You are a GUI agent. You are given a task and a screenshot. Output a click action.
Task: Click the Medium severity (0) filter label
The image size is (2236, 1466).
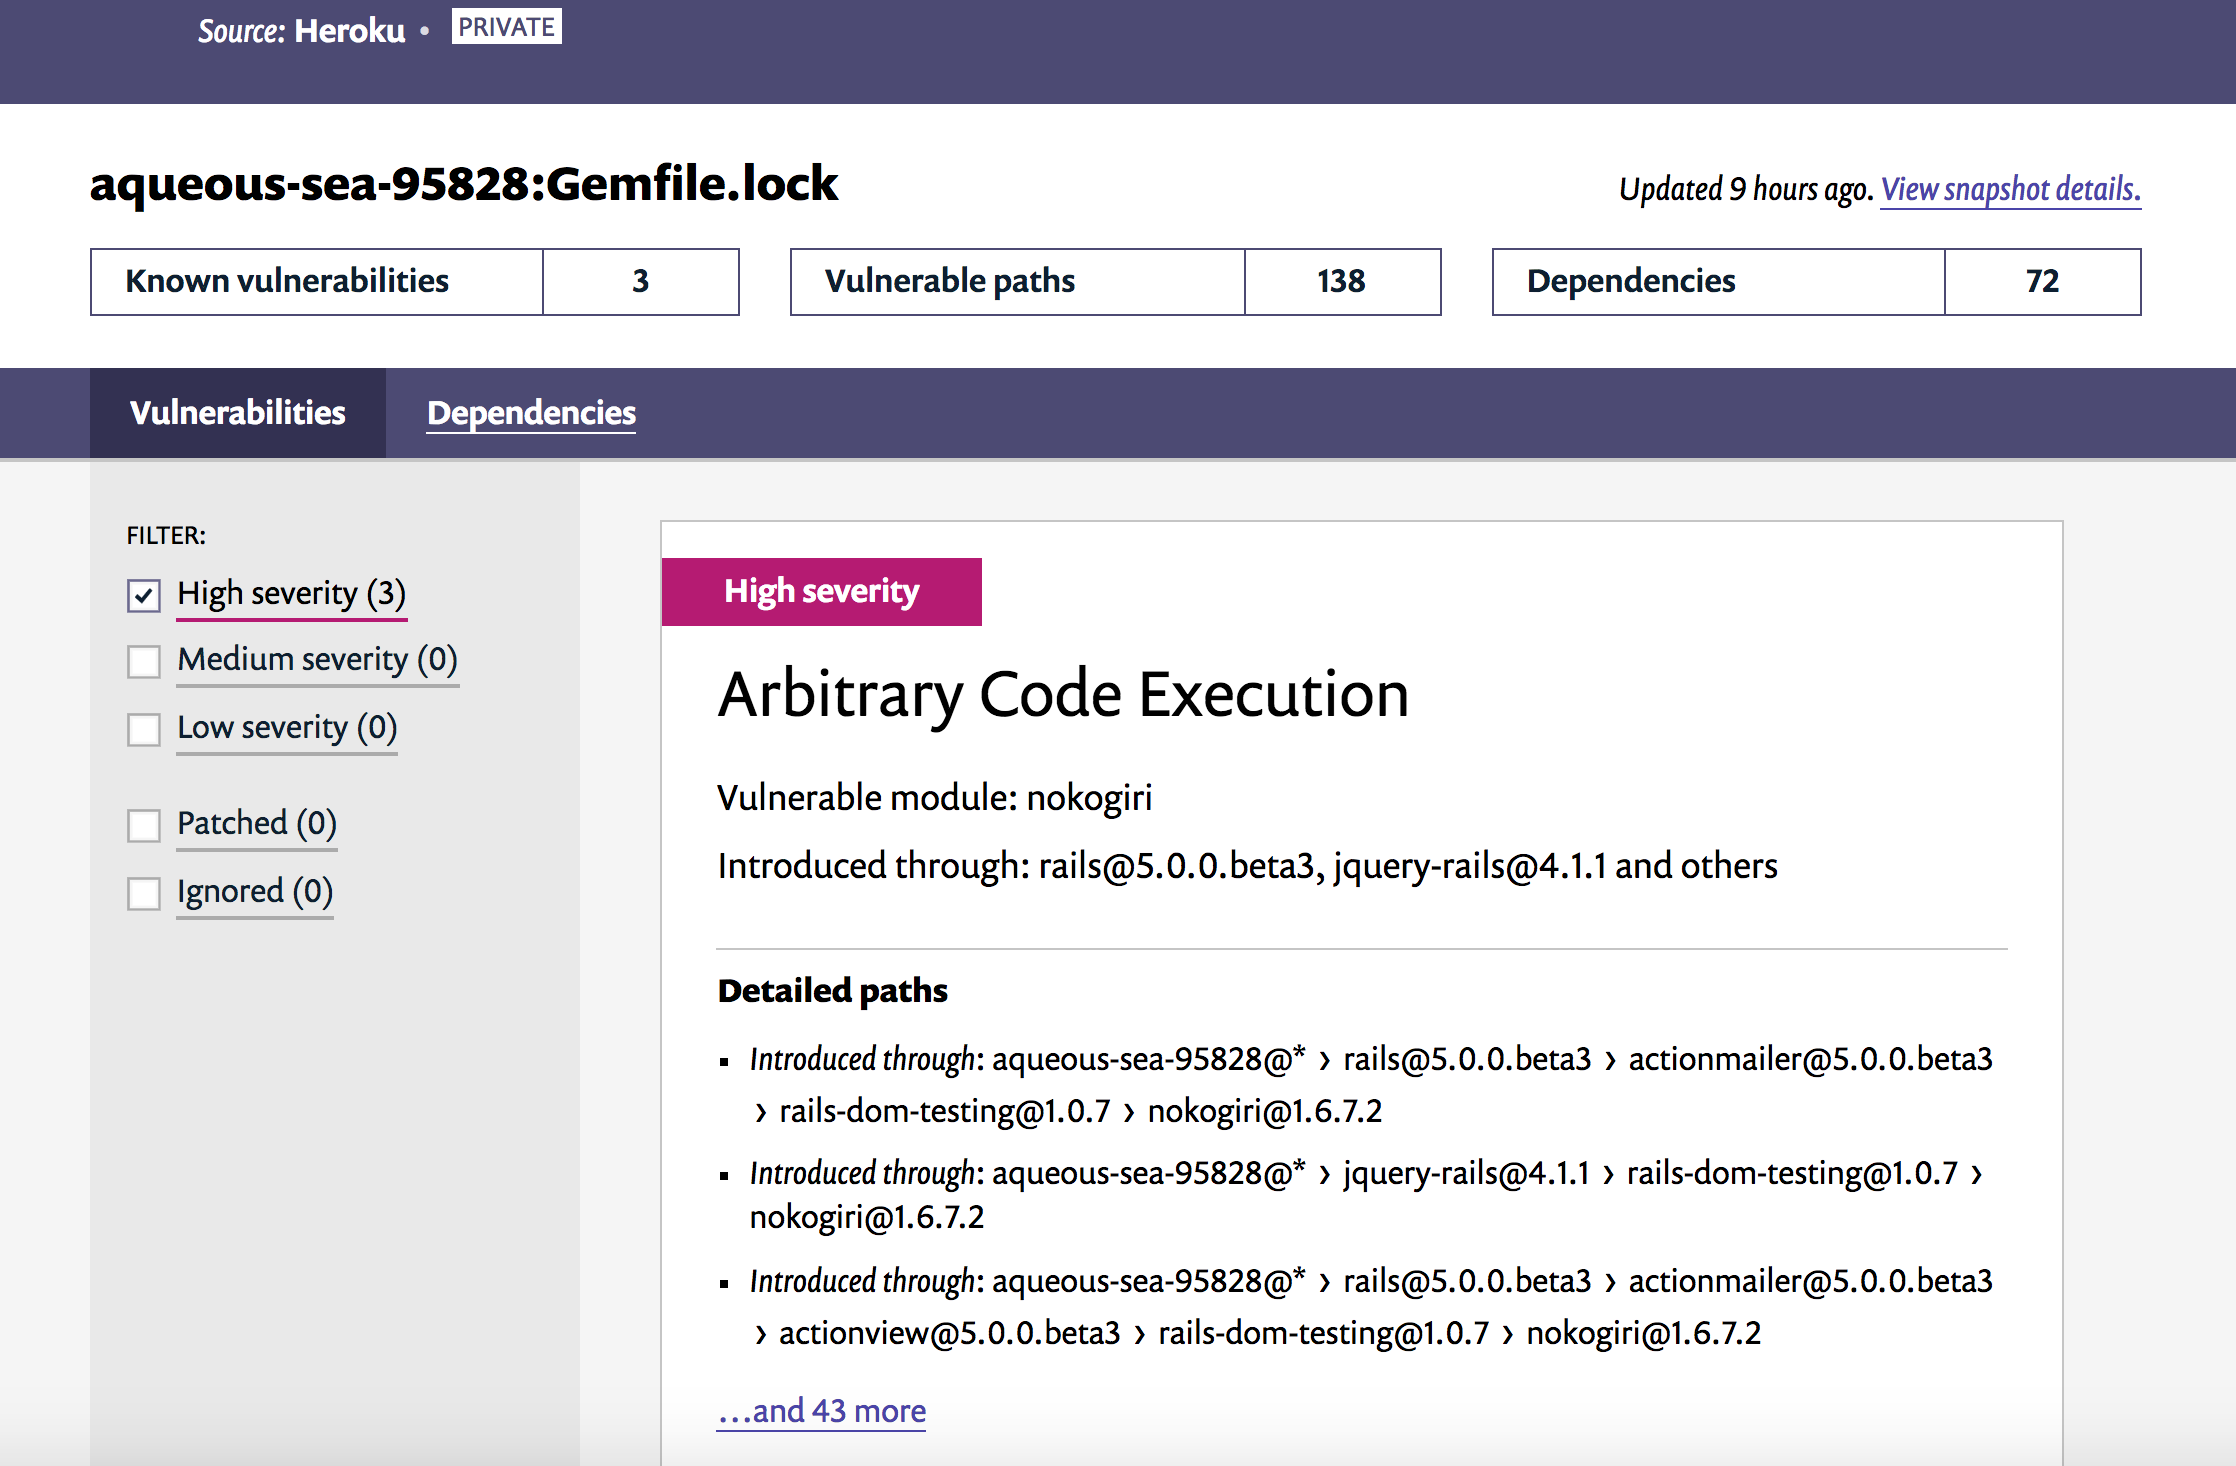pyautogui.click(x=317, y=659)
